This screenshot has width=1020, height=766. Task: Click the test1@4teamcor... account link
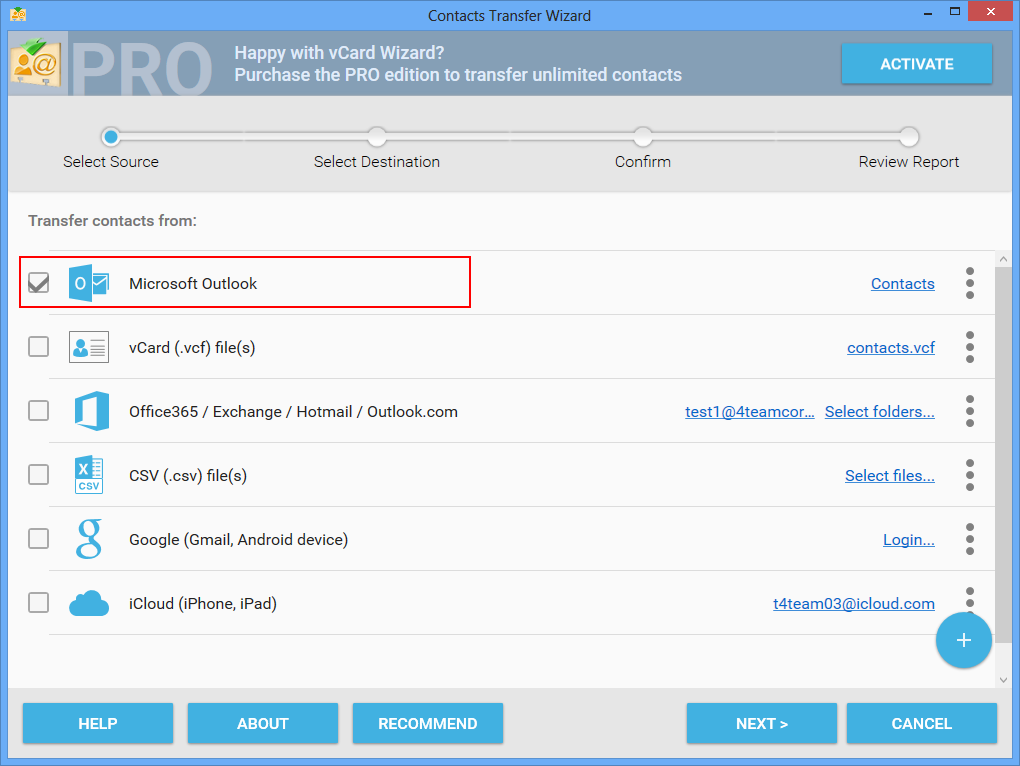point(749,412)
